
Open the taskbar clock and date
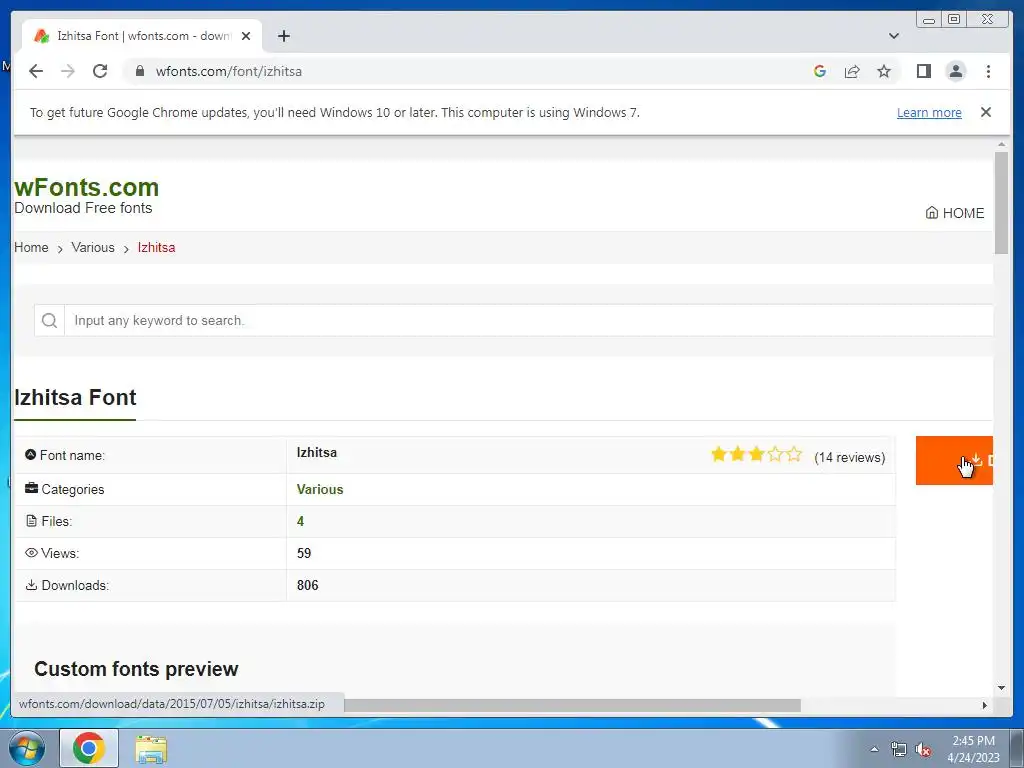[973, 749]
